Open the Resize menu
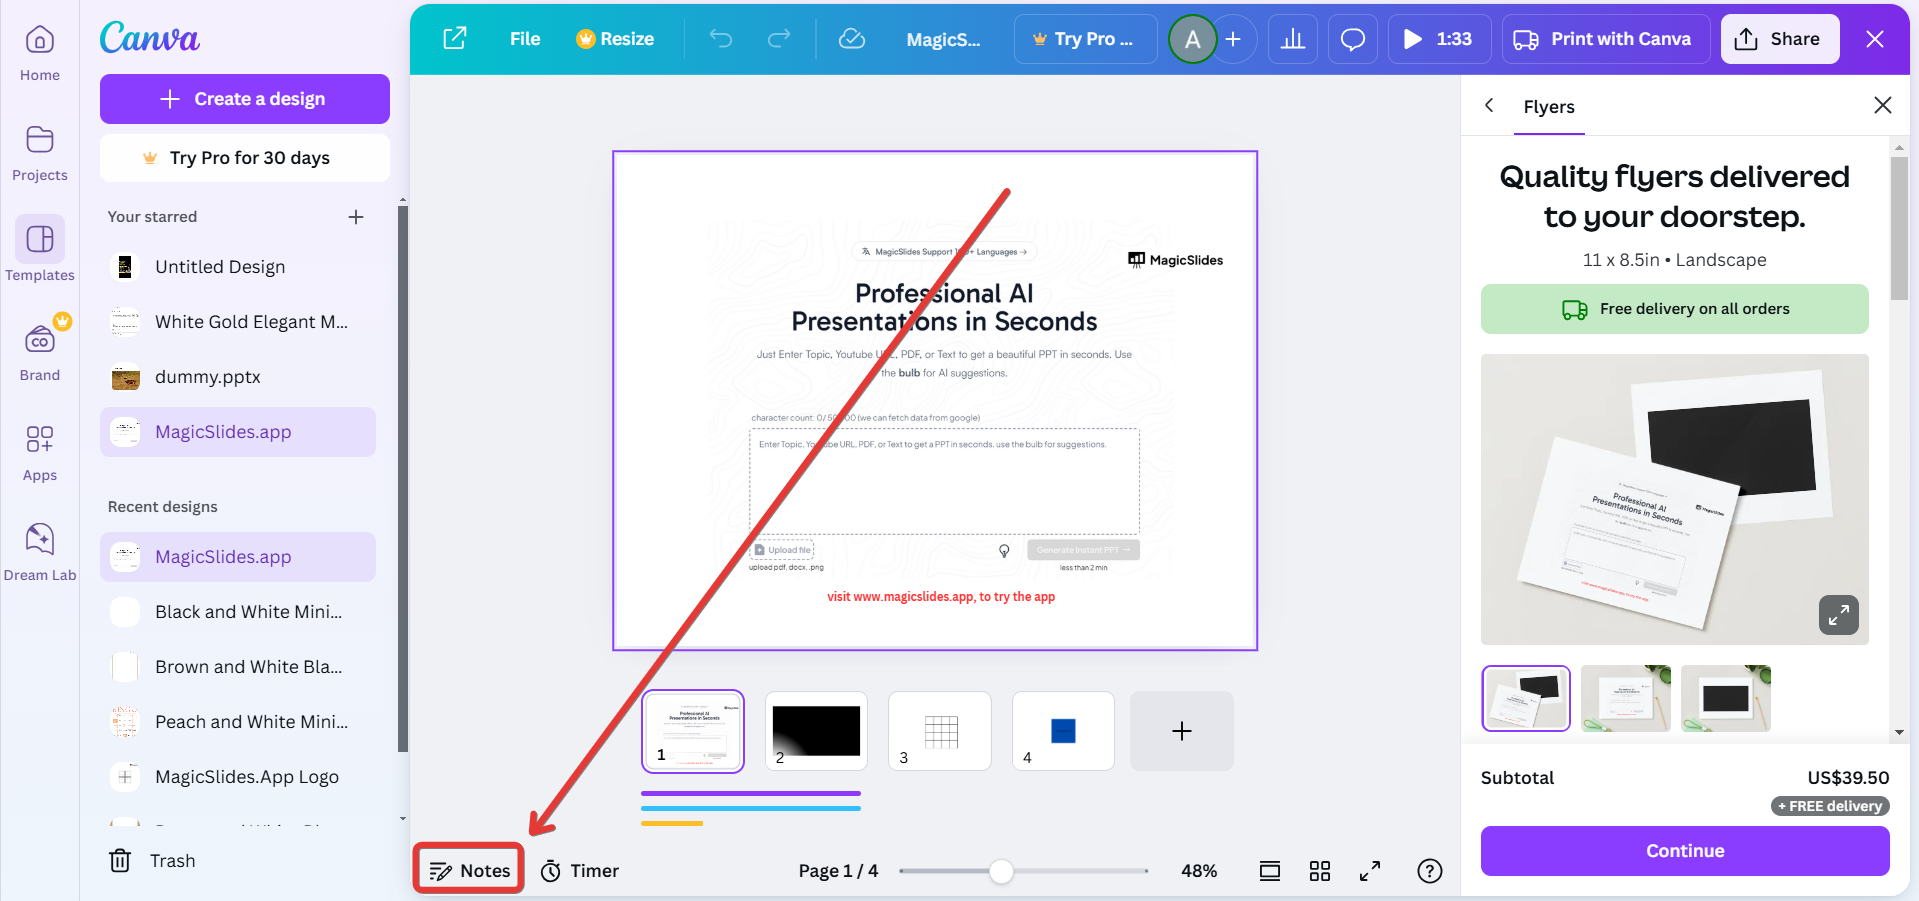This screenshot has height=901, width=1919. tap(615, 39)
